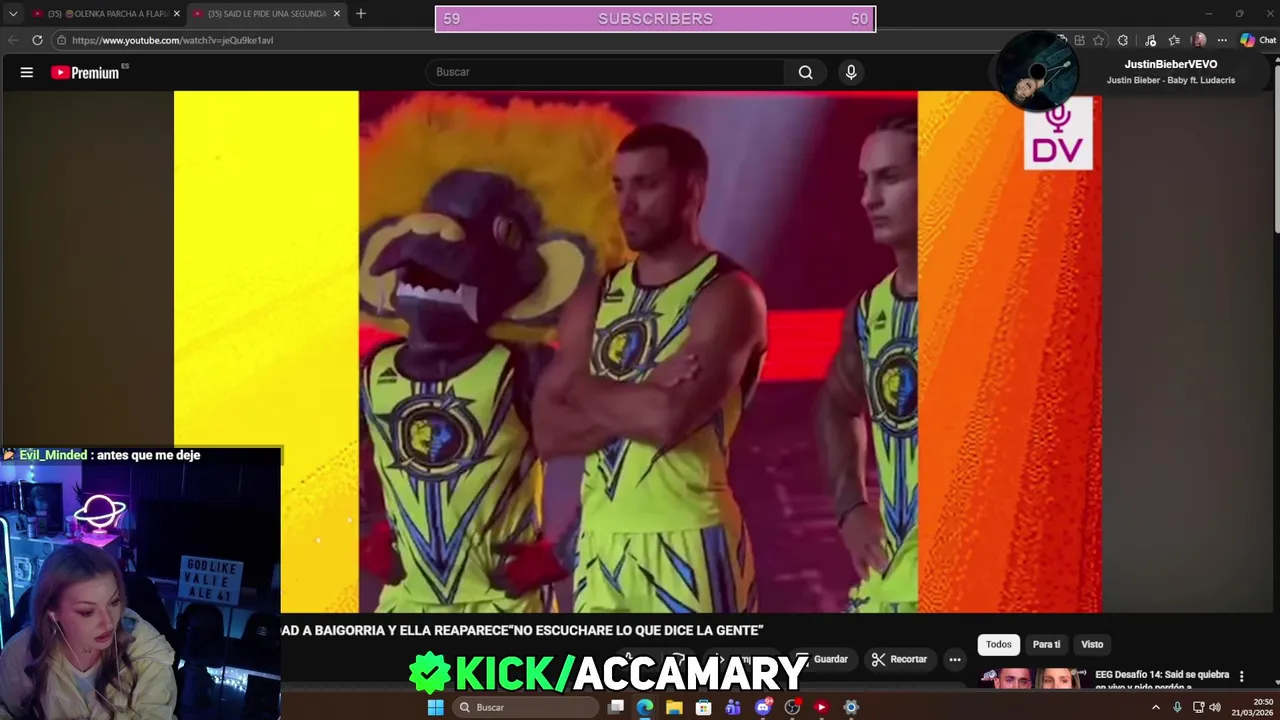This screenshot has width=1280, height=720.
Task: Open Microsoft Teams from the taskbar
Action: (x=733, y=707)
